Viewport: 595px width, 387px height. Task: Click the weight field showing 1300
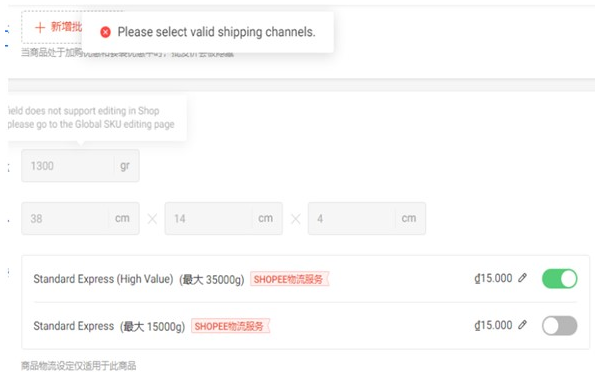(80, 166)
